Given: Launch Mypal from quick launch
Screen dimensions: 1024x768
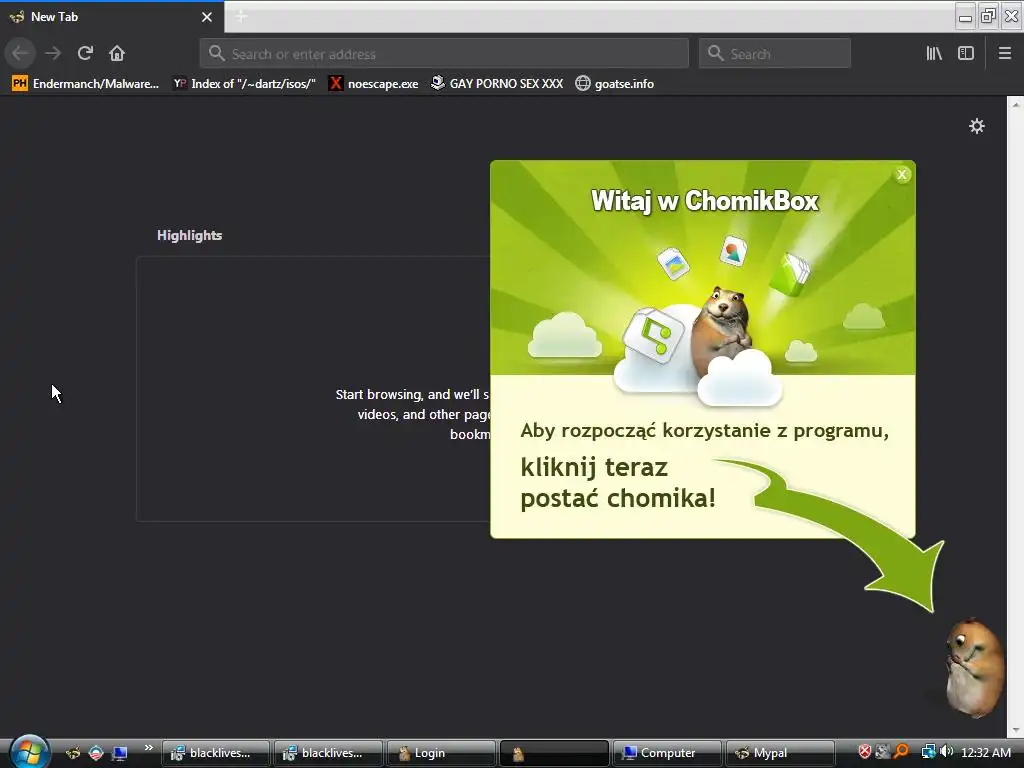Looking at the screenshot, I should click(72, 753).
